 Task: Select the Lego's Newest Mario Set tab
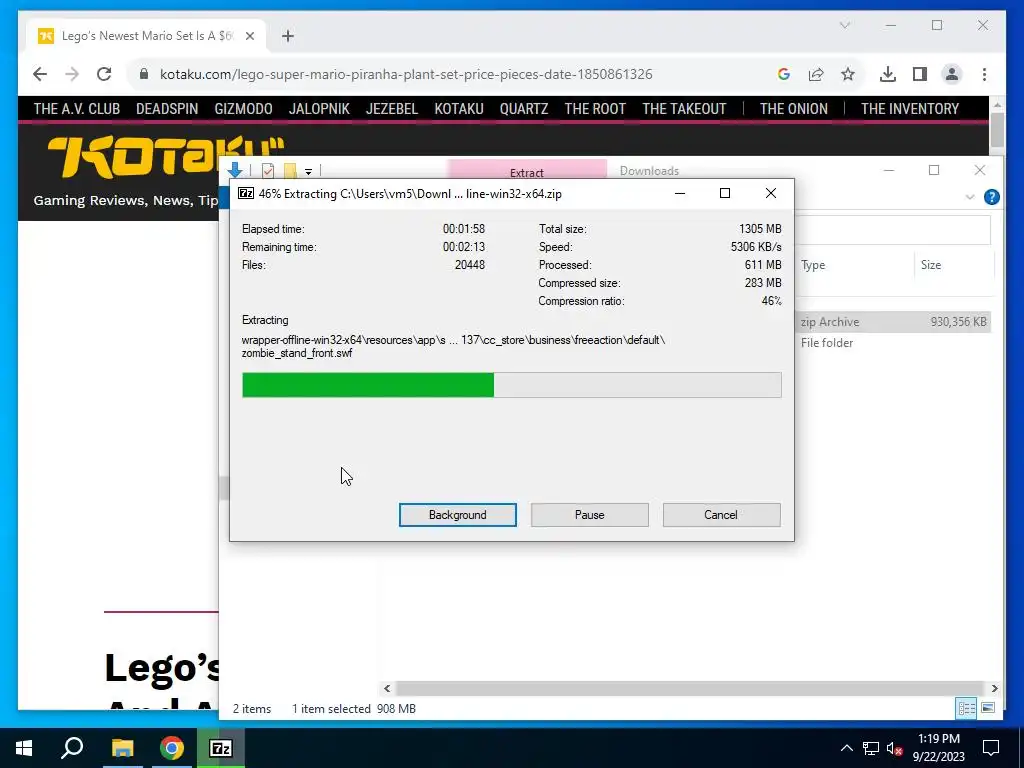[x=146, y=36]
